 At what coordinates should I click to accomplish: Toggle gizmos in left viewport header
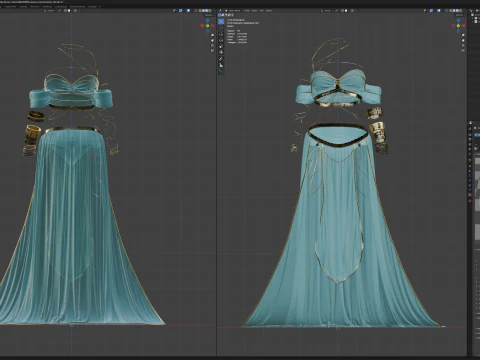[180, 10]
